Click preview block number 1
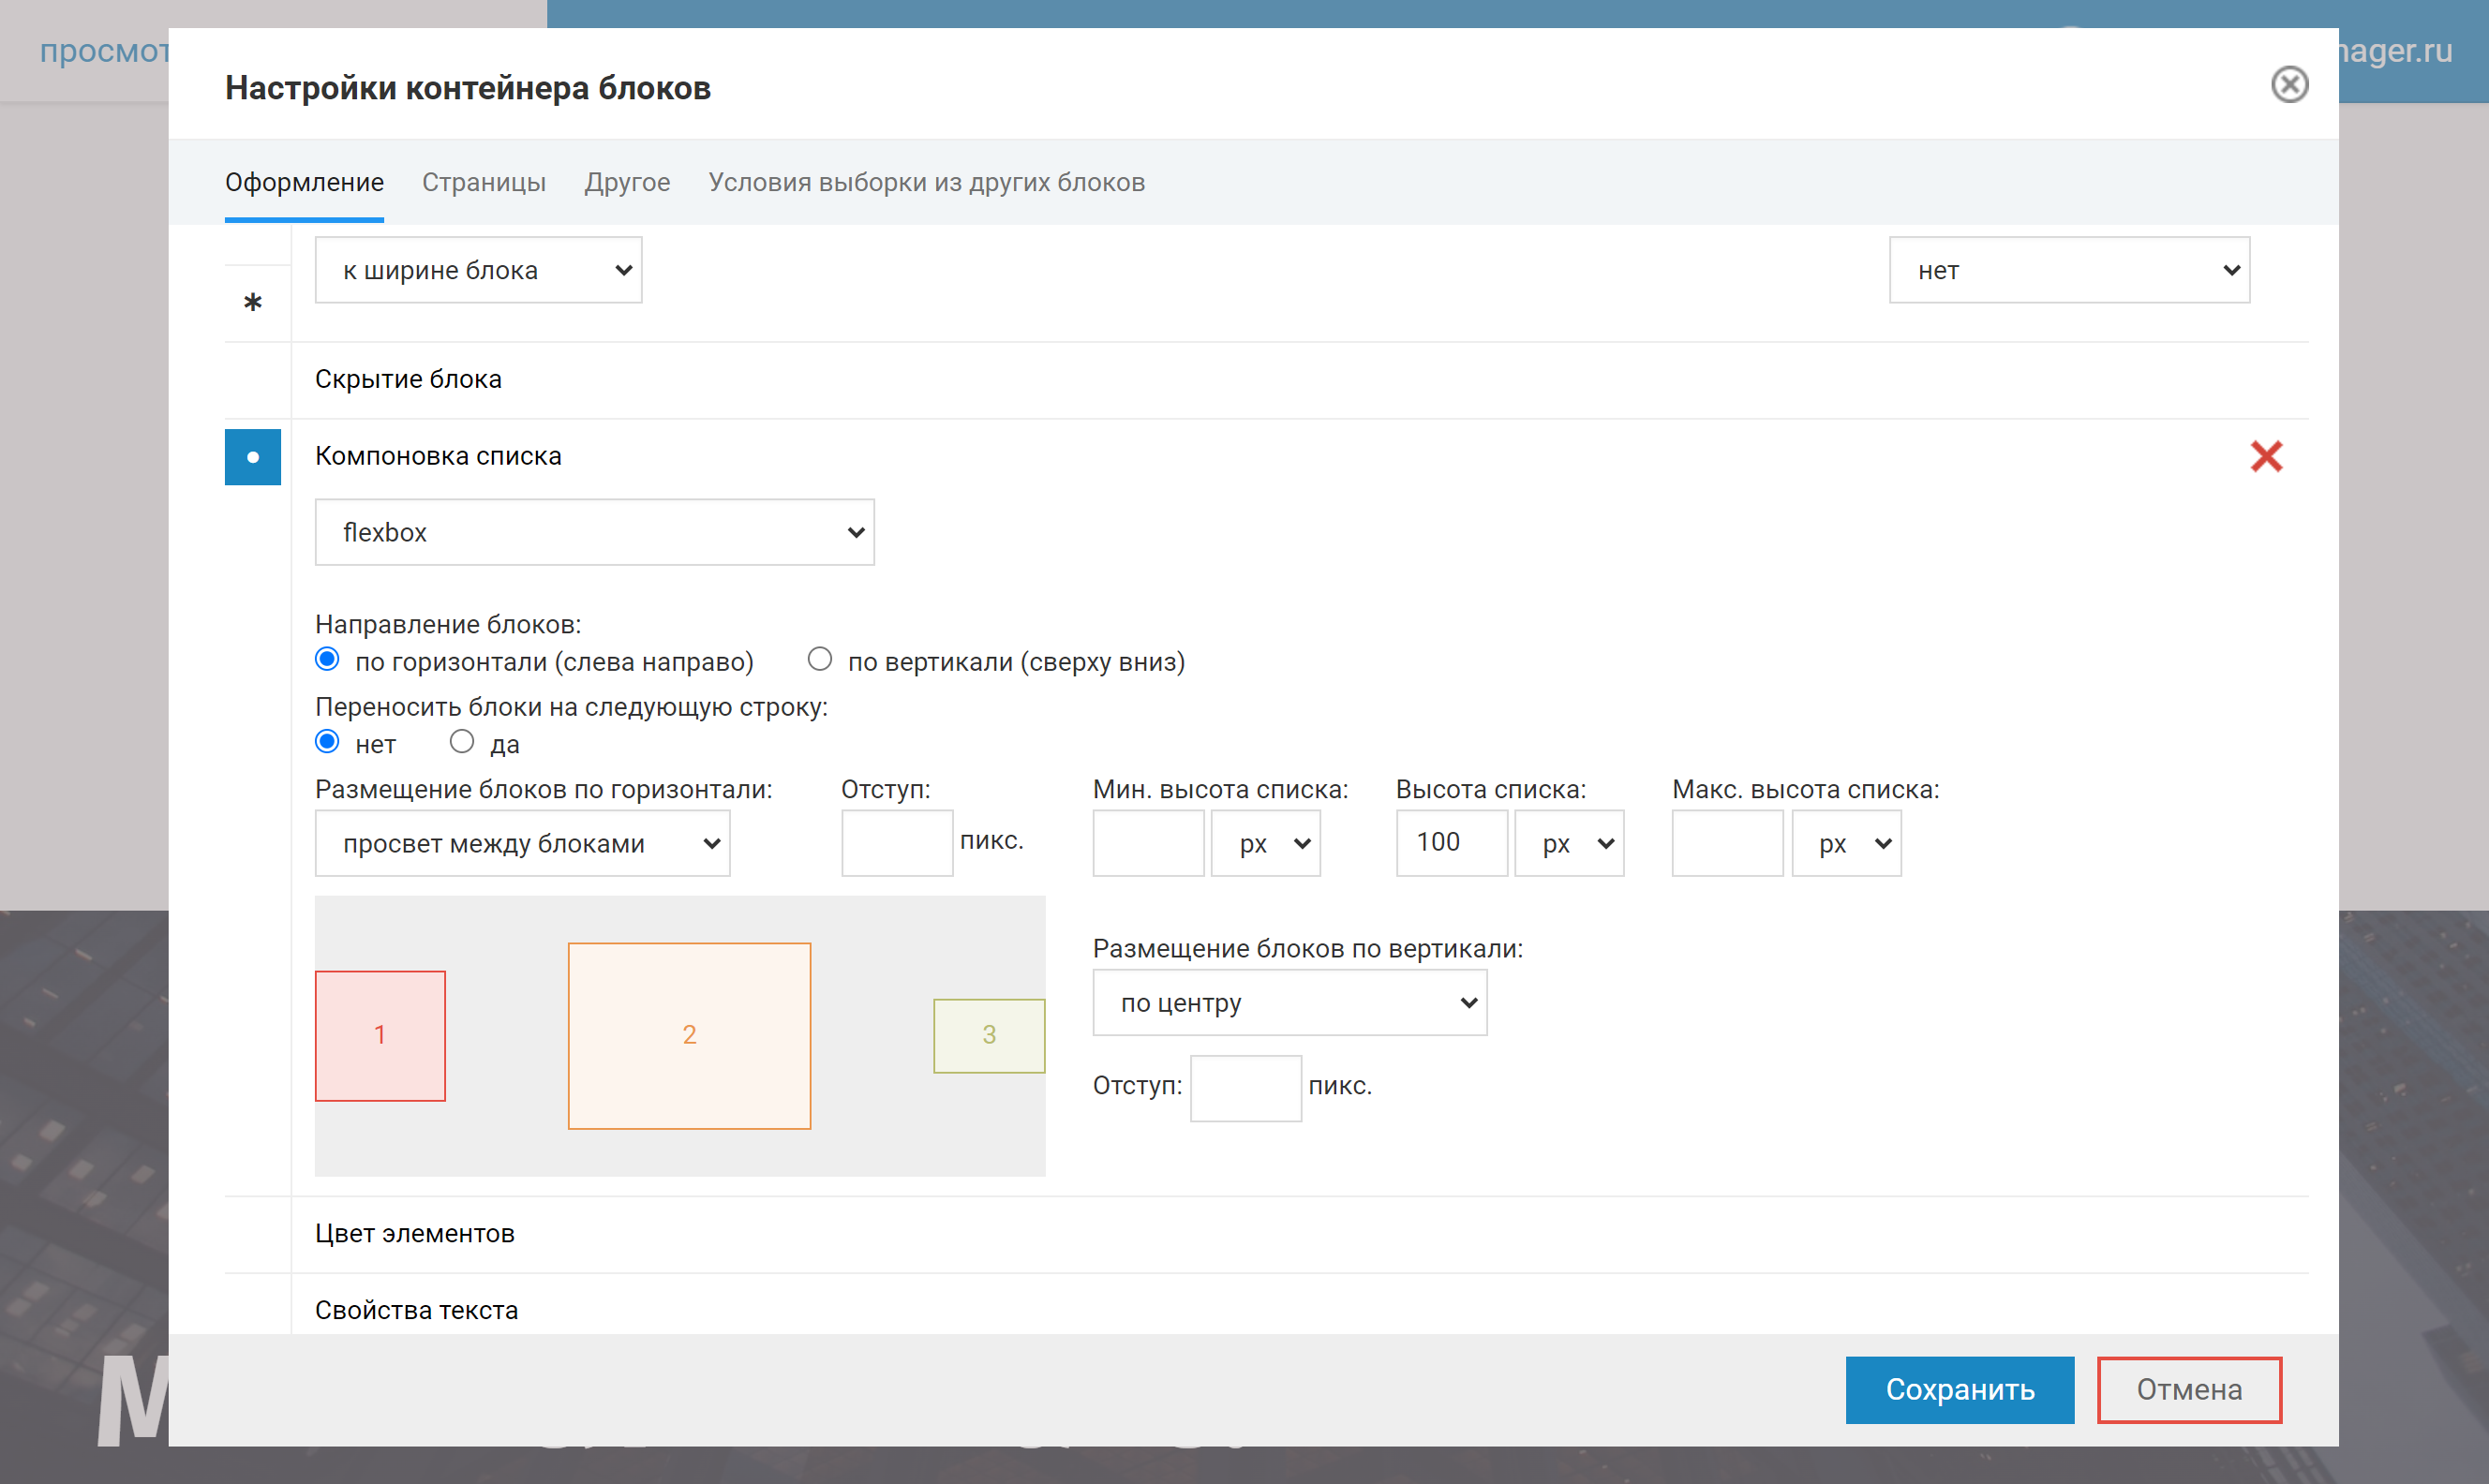The image size is (2489, 1484). (x=380, y=1035)
